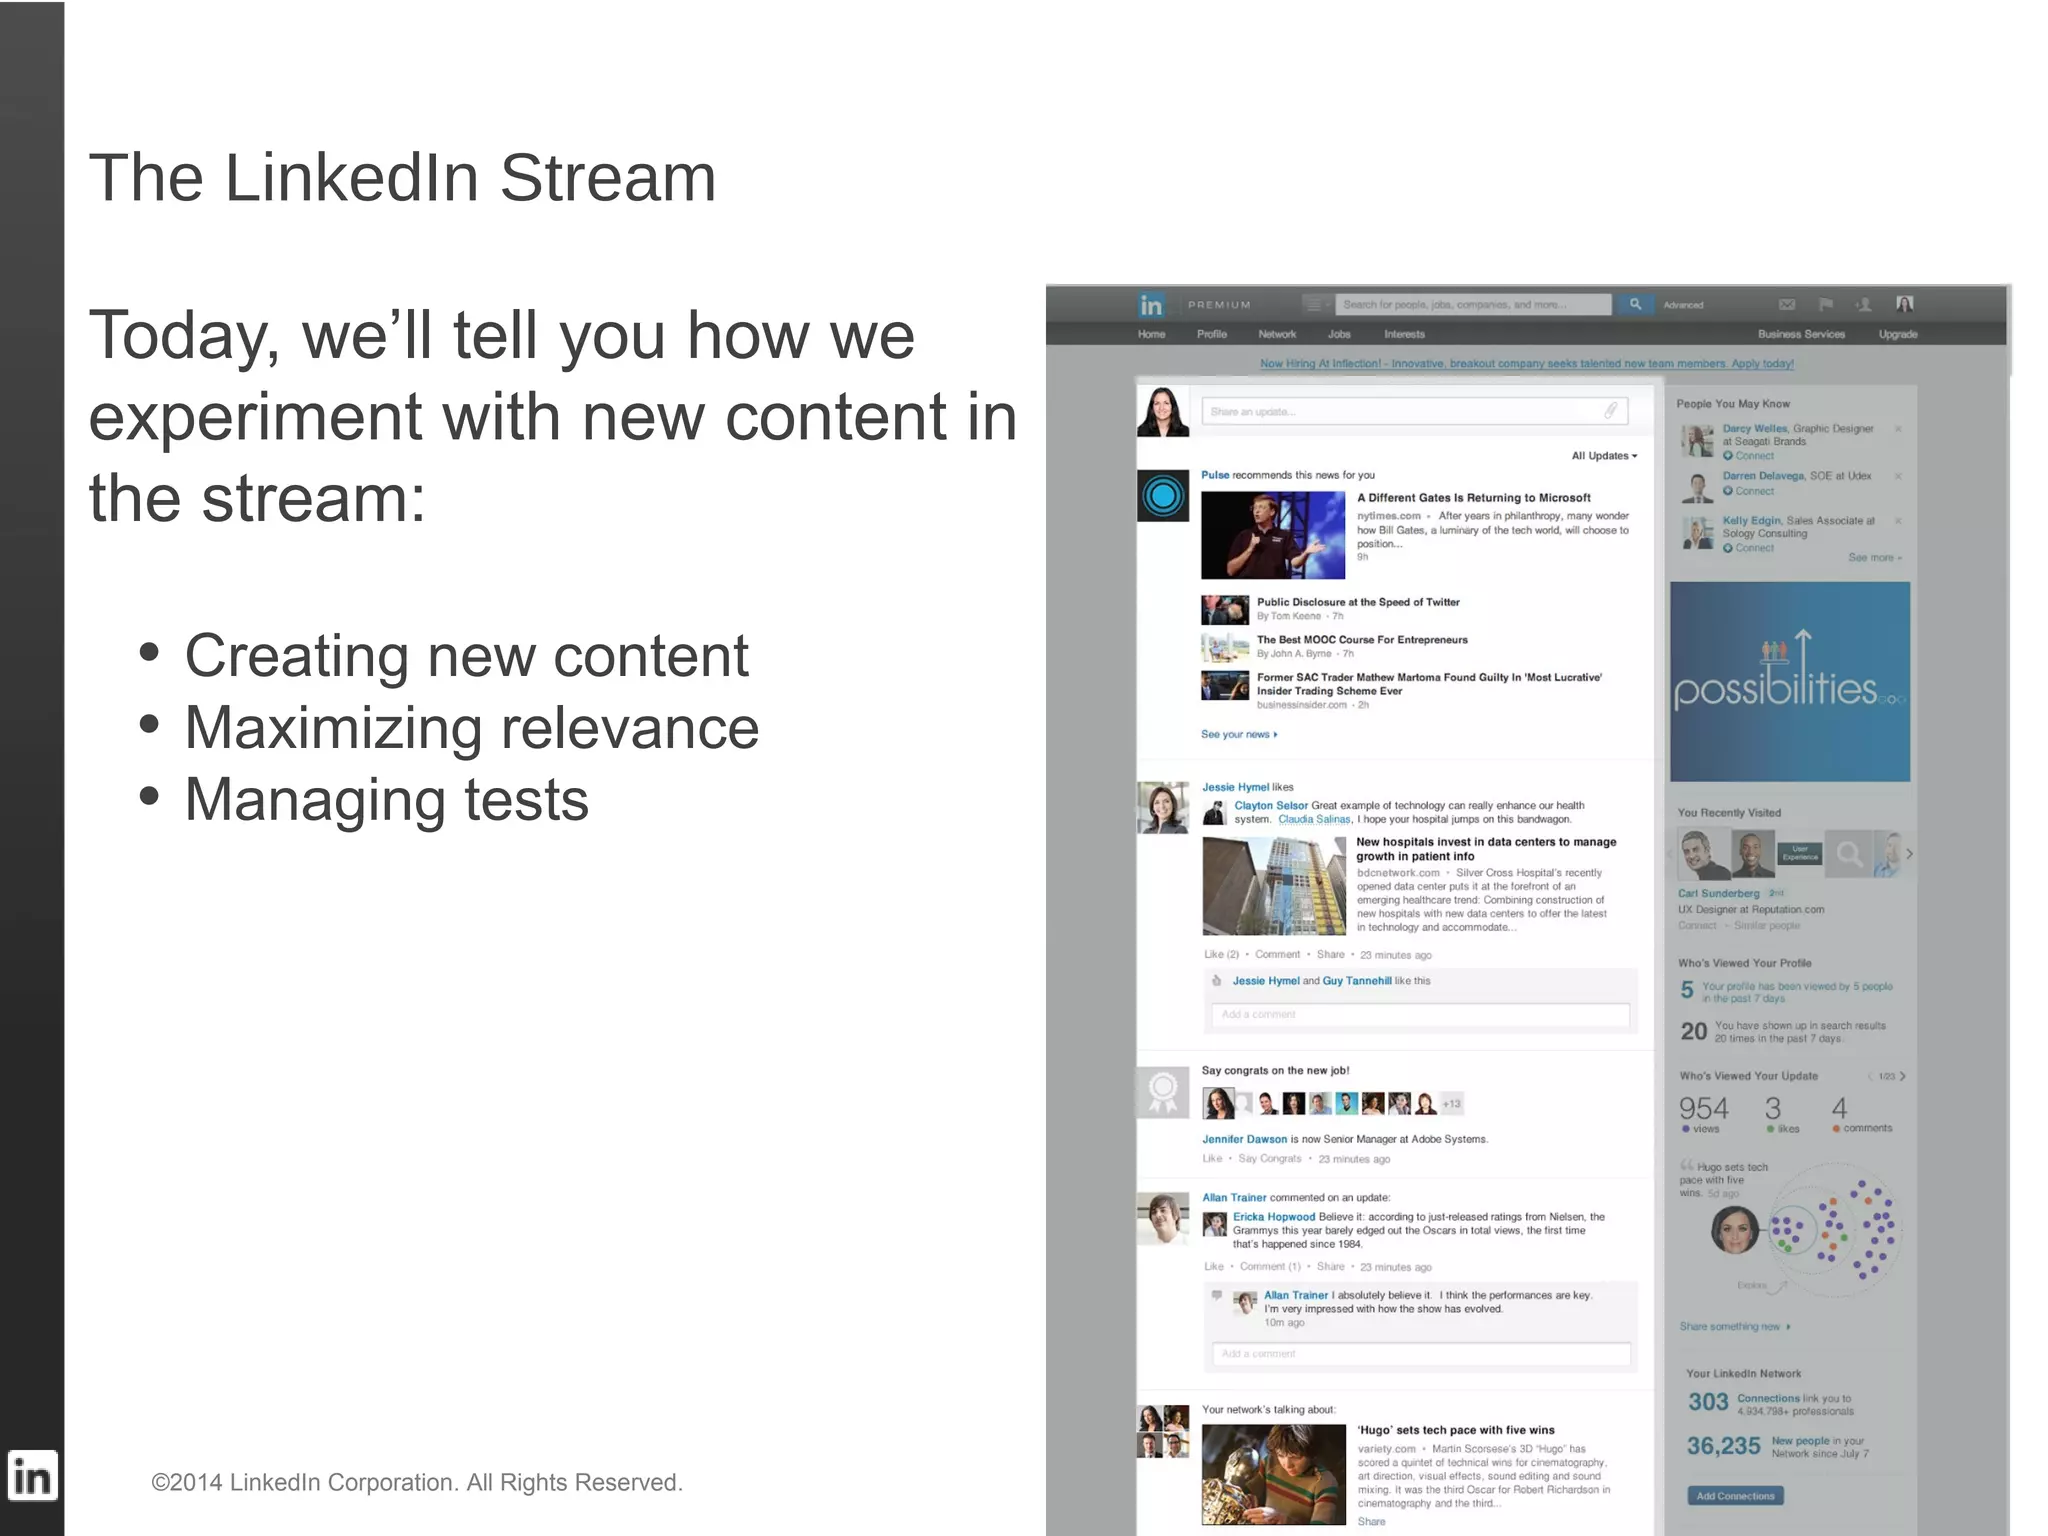This screenshot has height=1536, width=2048.
Task: Open Clayton Selsor's profile link
Action: click(1270, 805)
